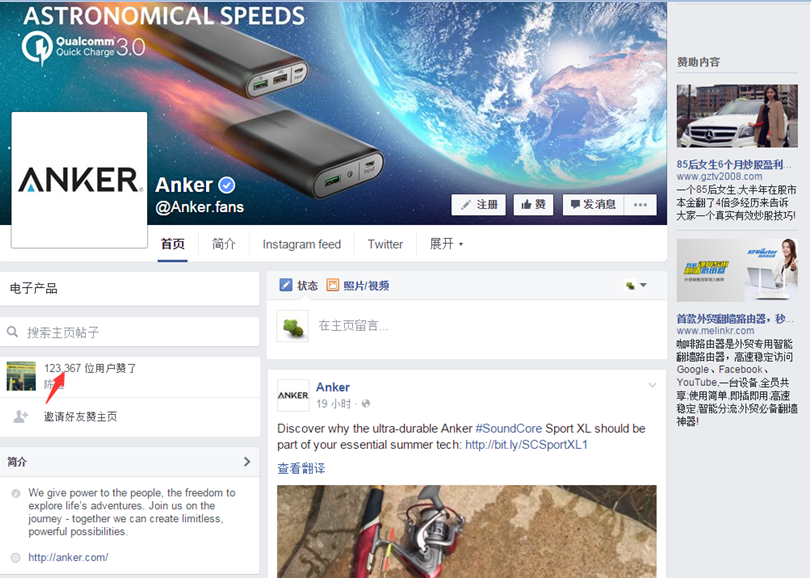Open the 简介 tab in page navigation
The width and height of the screenshot is (811, 578).
pyautogui.click(x=223, y=244)
